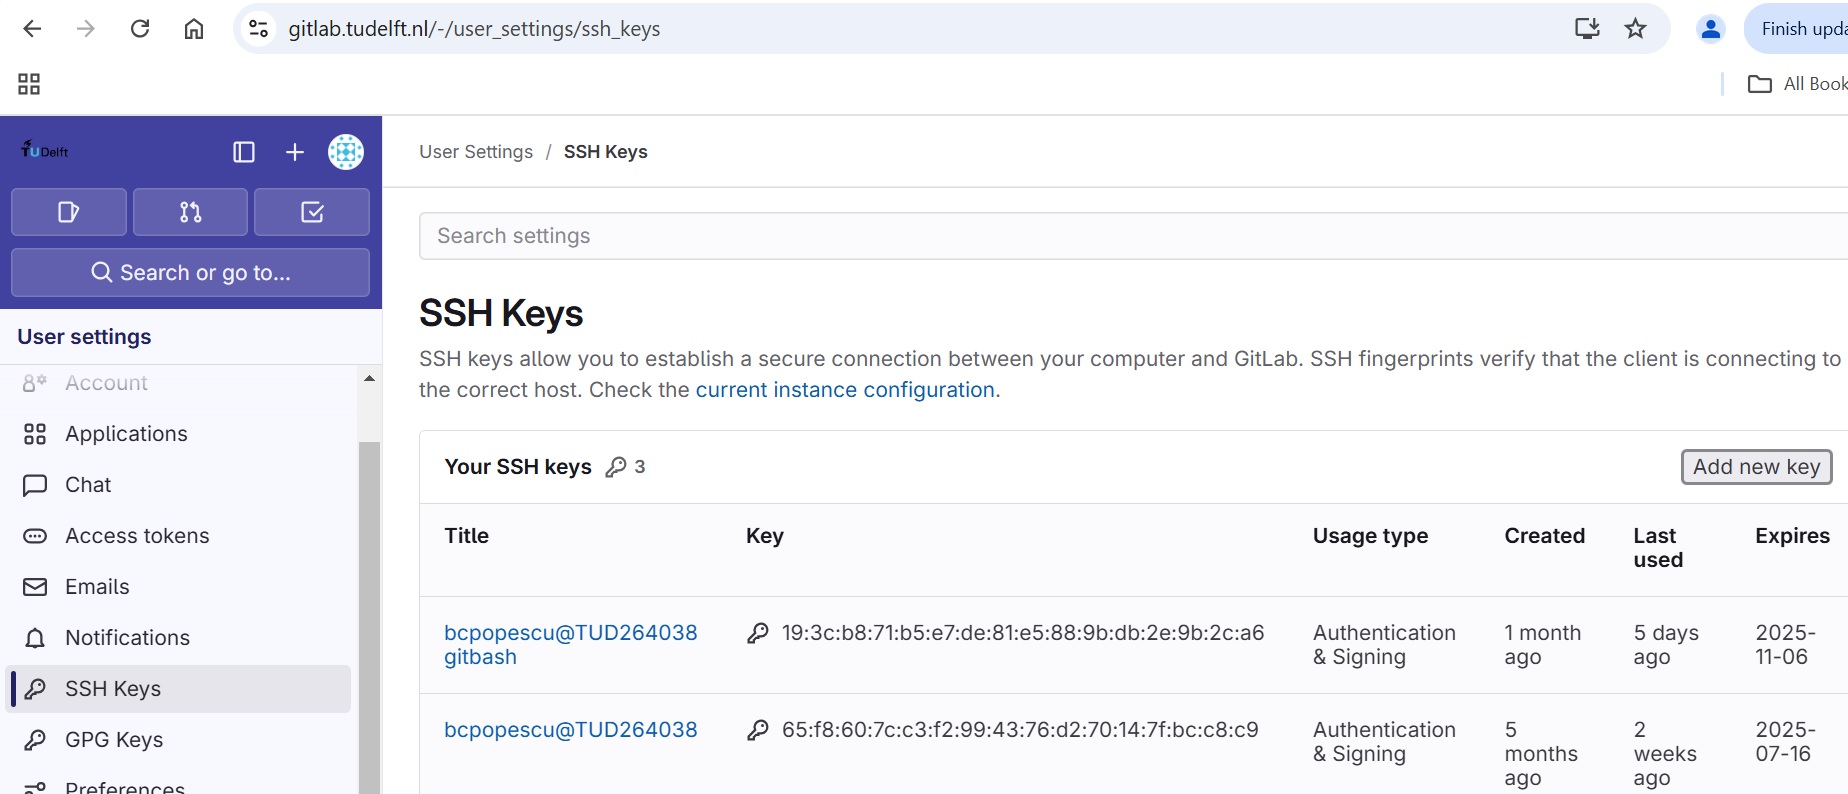Install app icon in address bar
Image resolution: width=1848 pixels, height=794 pixels.
pyautogui.click(x=1587, y=29)
